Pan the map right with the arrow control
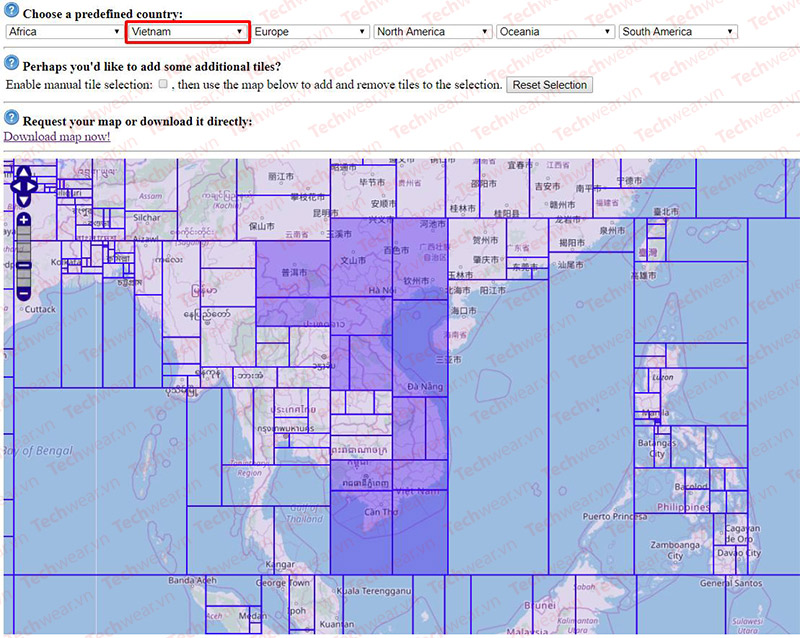800x638 pixels. tap(32, 186)
